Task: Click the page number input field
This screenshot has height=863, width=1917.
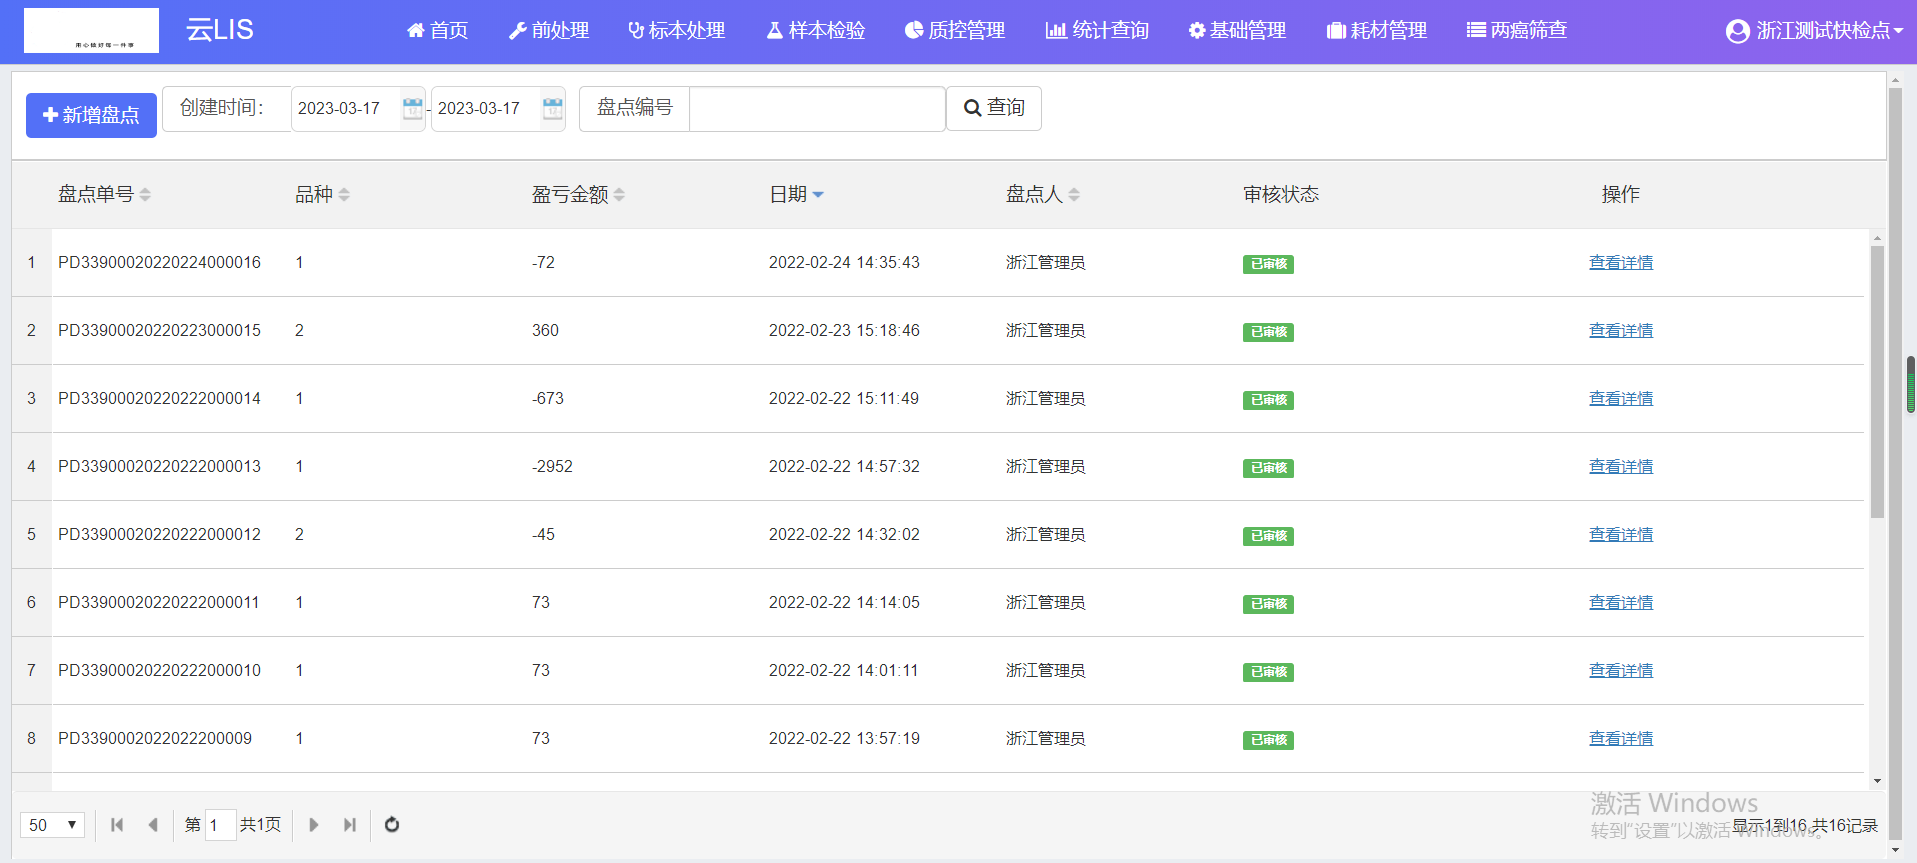Action: [220, 825]
